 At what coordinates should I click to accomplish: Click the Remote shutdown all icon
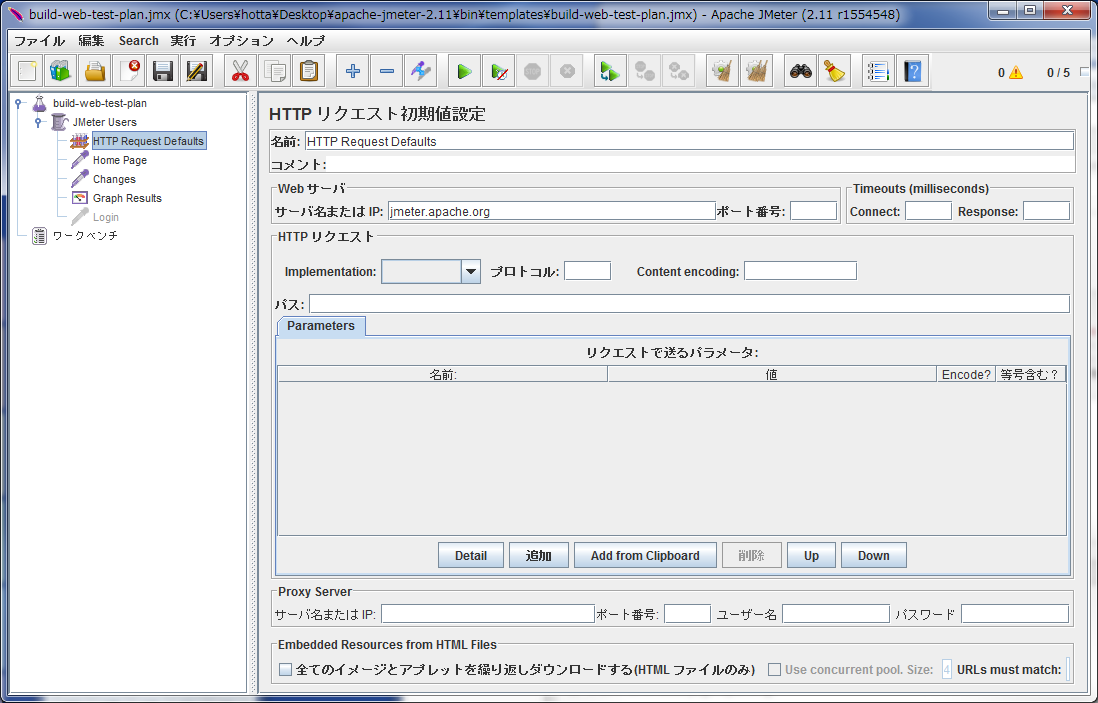point(679,71)
